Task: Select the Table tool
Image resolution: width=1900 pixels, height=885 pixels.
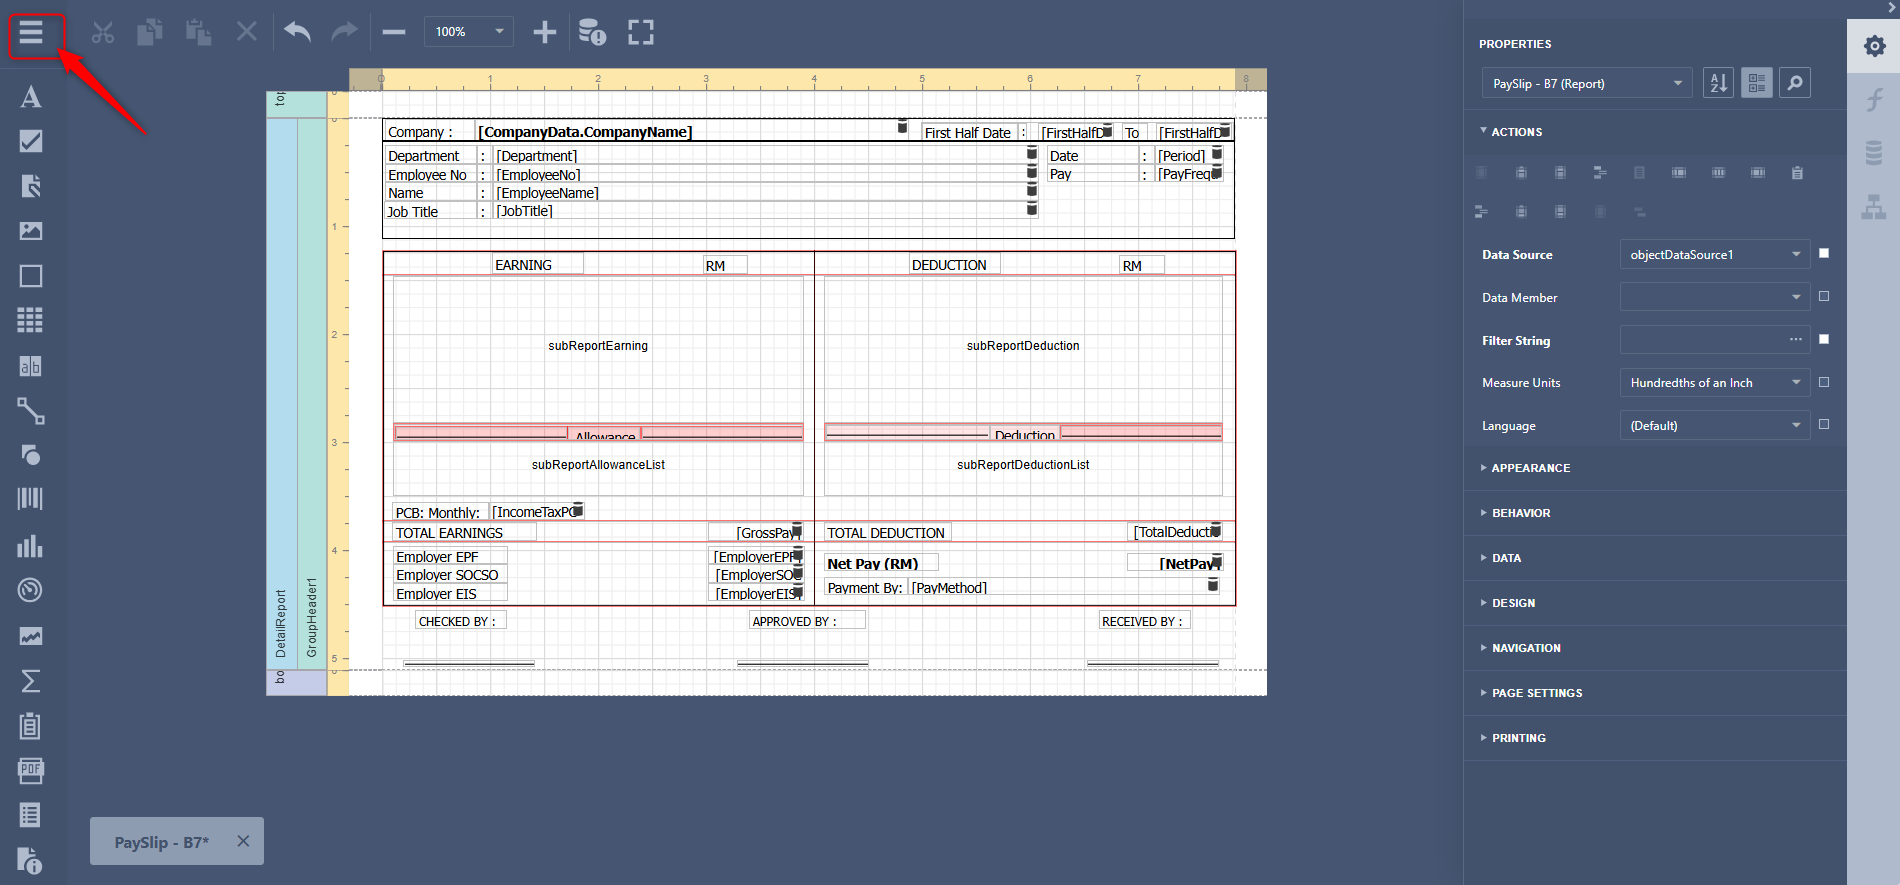Action: pos(31,320)
